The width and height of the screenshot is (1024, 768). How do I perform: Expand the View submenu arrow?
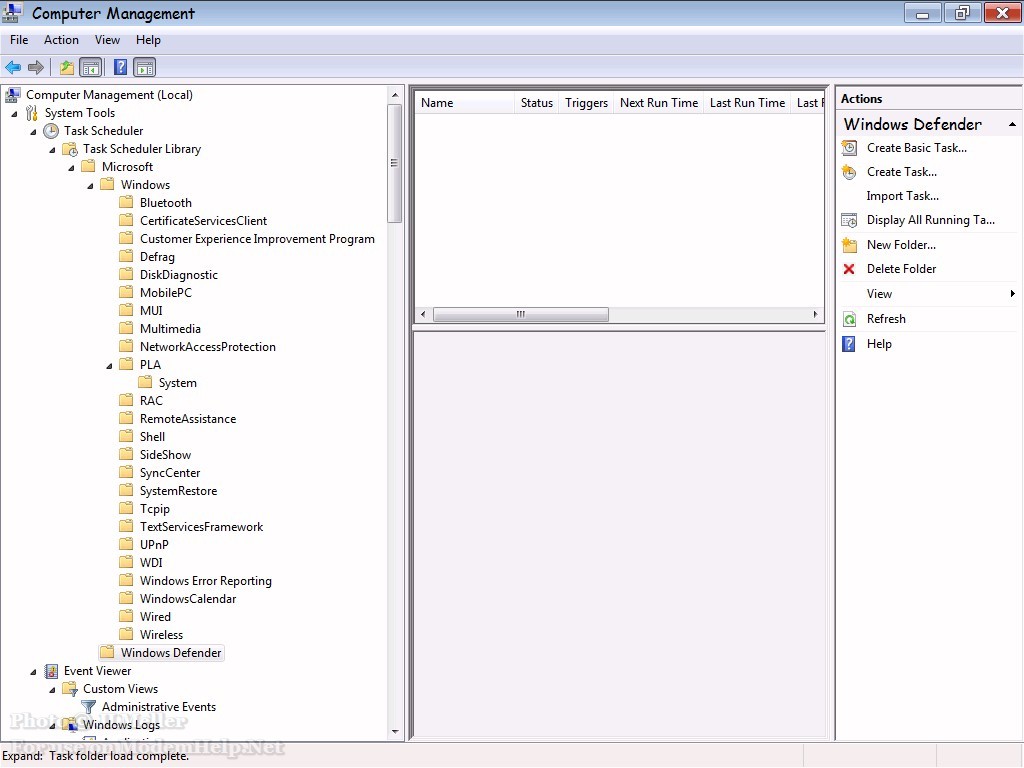pyautogui.click(x=1012, y=294)
